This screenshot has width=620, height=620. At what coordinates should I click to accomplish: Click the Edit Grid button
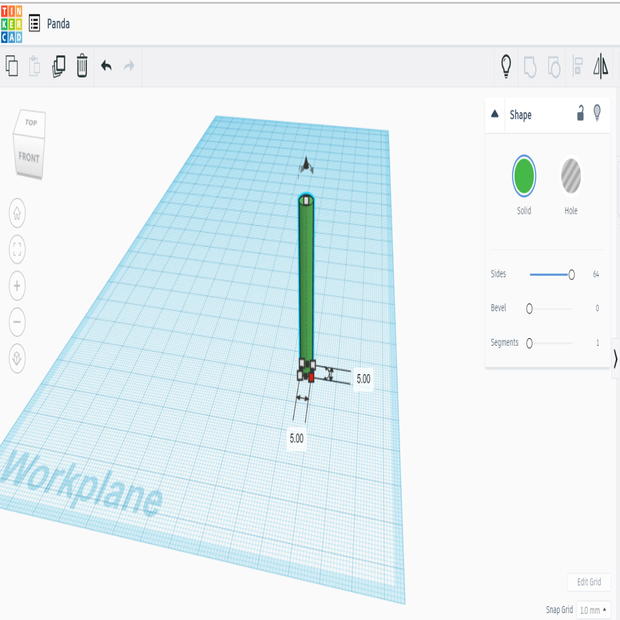point(589,582)
